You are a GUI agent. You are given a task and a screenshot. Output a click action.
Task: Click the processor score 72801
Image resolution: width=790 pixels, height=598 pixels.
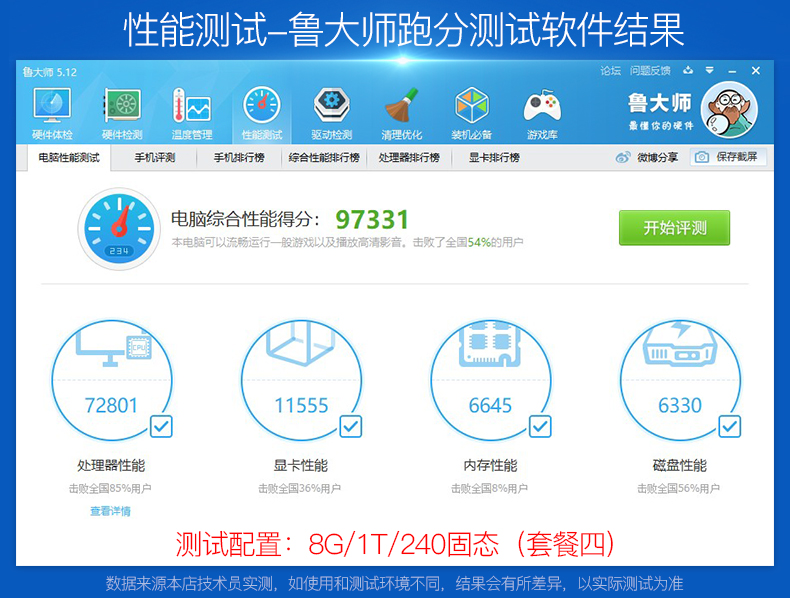[x=111, y=405]
